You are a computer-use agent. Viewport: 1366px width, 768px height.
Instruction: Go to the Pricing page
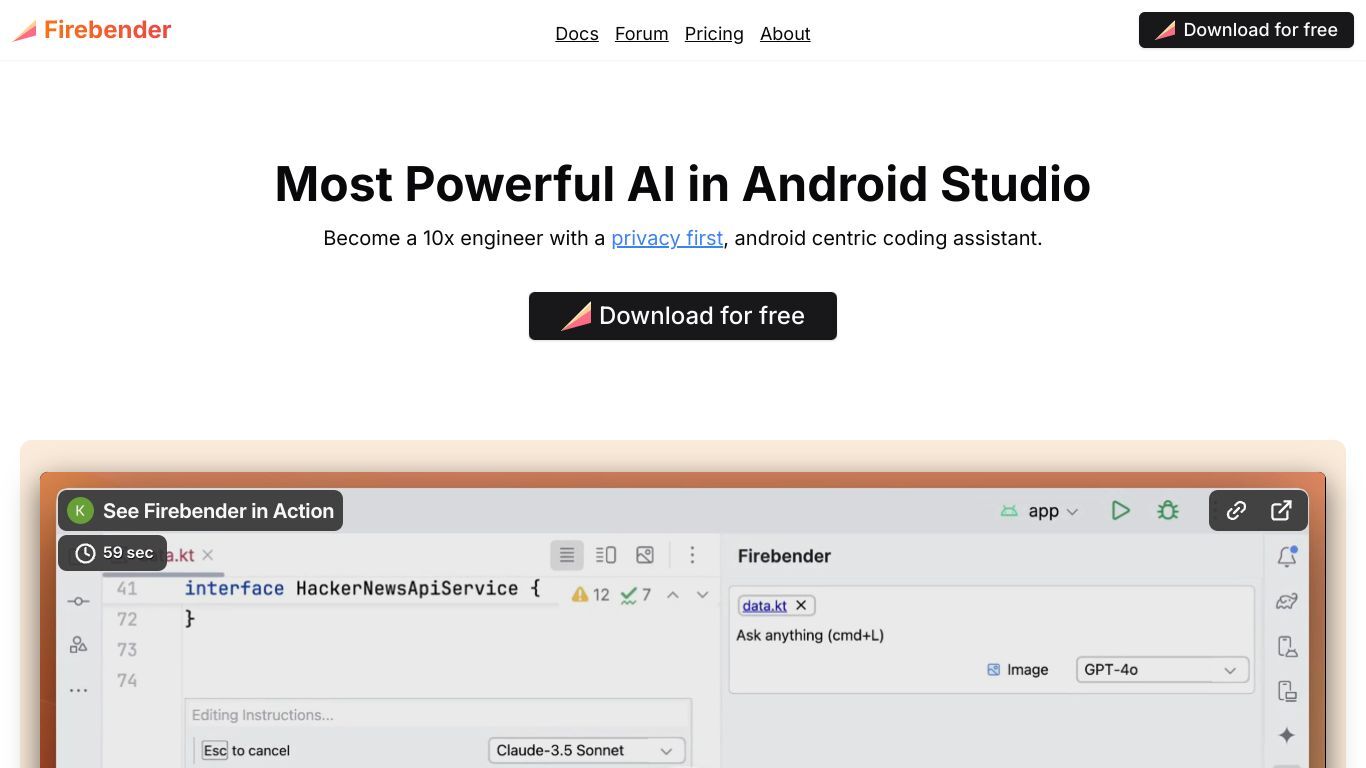(714, 33)
